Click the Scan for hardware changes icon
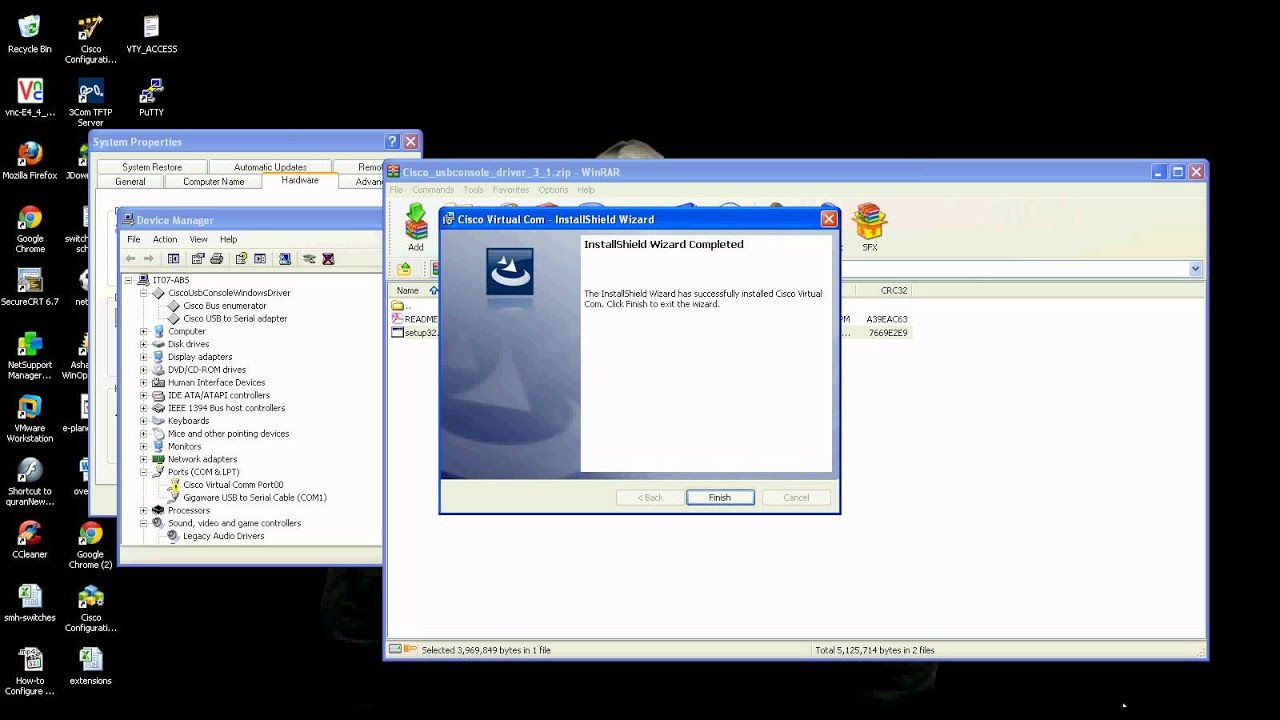Screen dimensions: 1280x720 [285, 258]
